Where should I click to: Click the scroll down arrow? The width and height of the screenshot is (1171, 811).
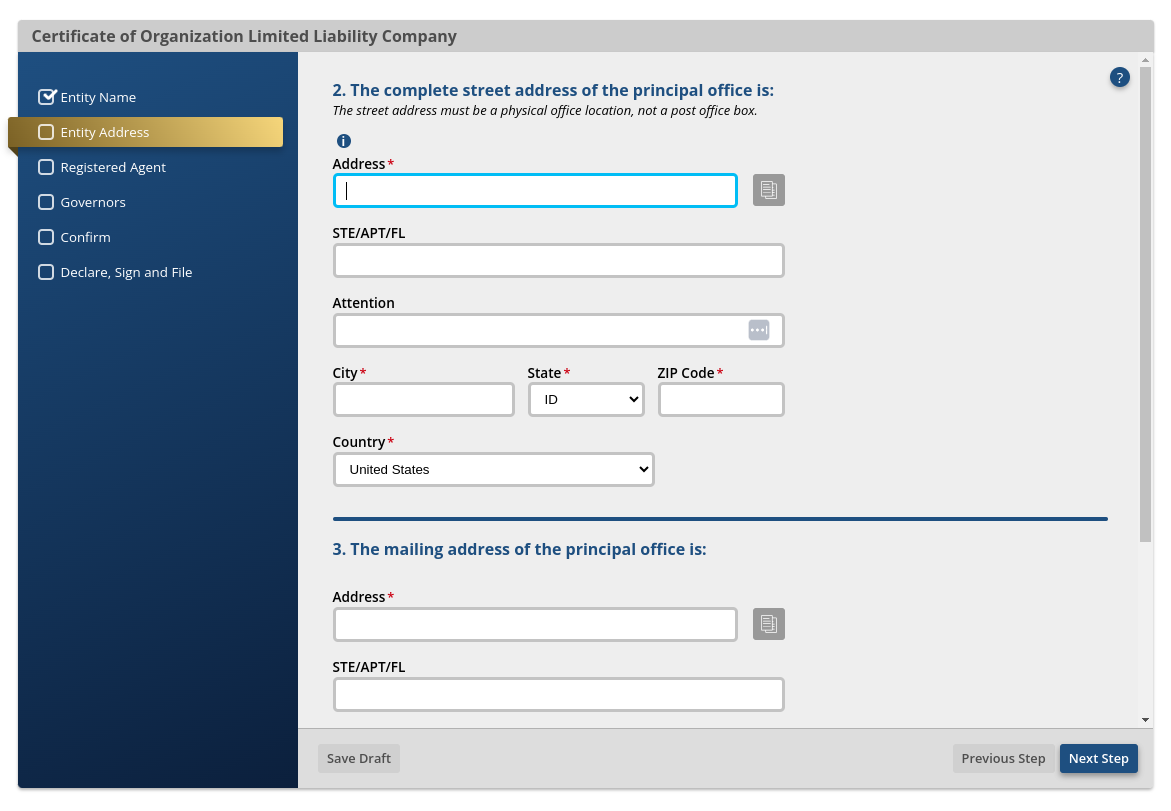(1145, 719)
